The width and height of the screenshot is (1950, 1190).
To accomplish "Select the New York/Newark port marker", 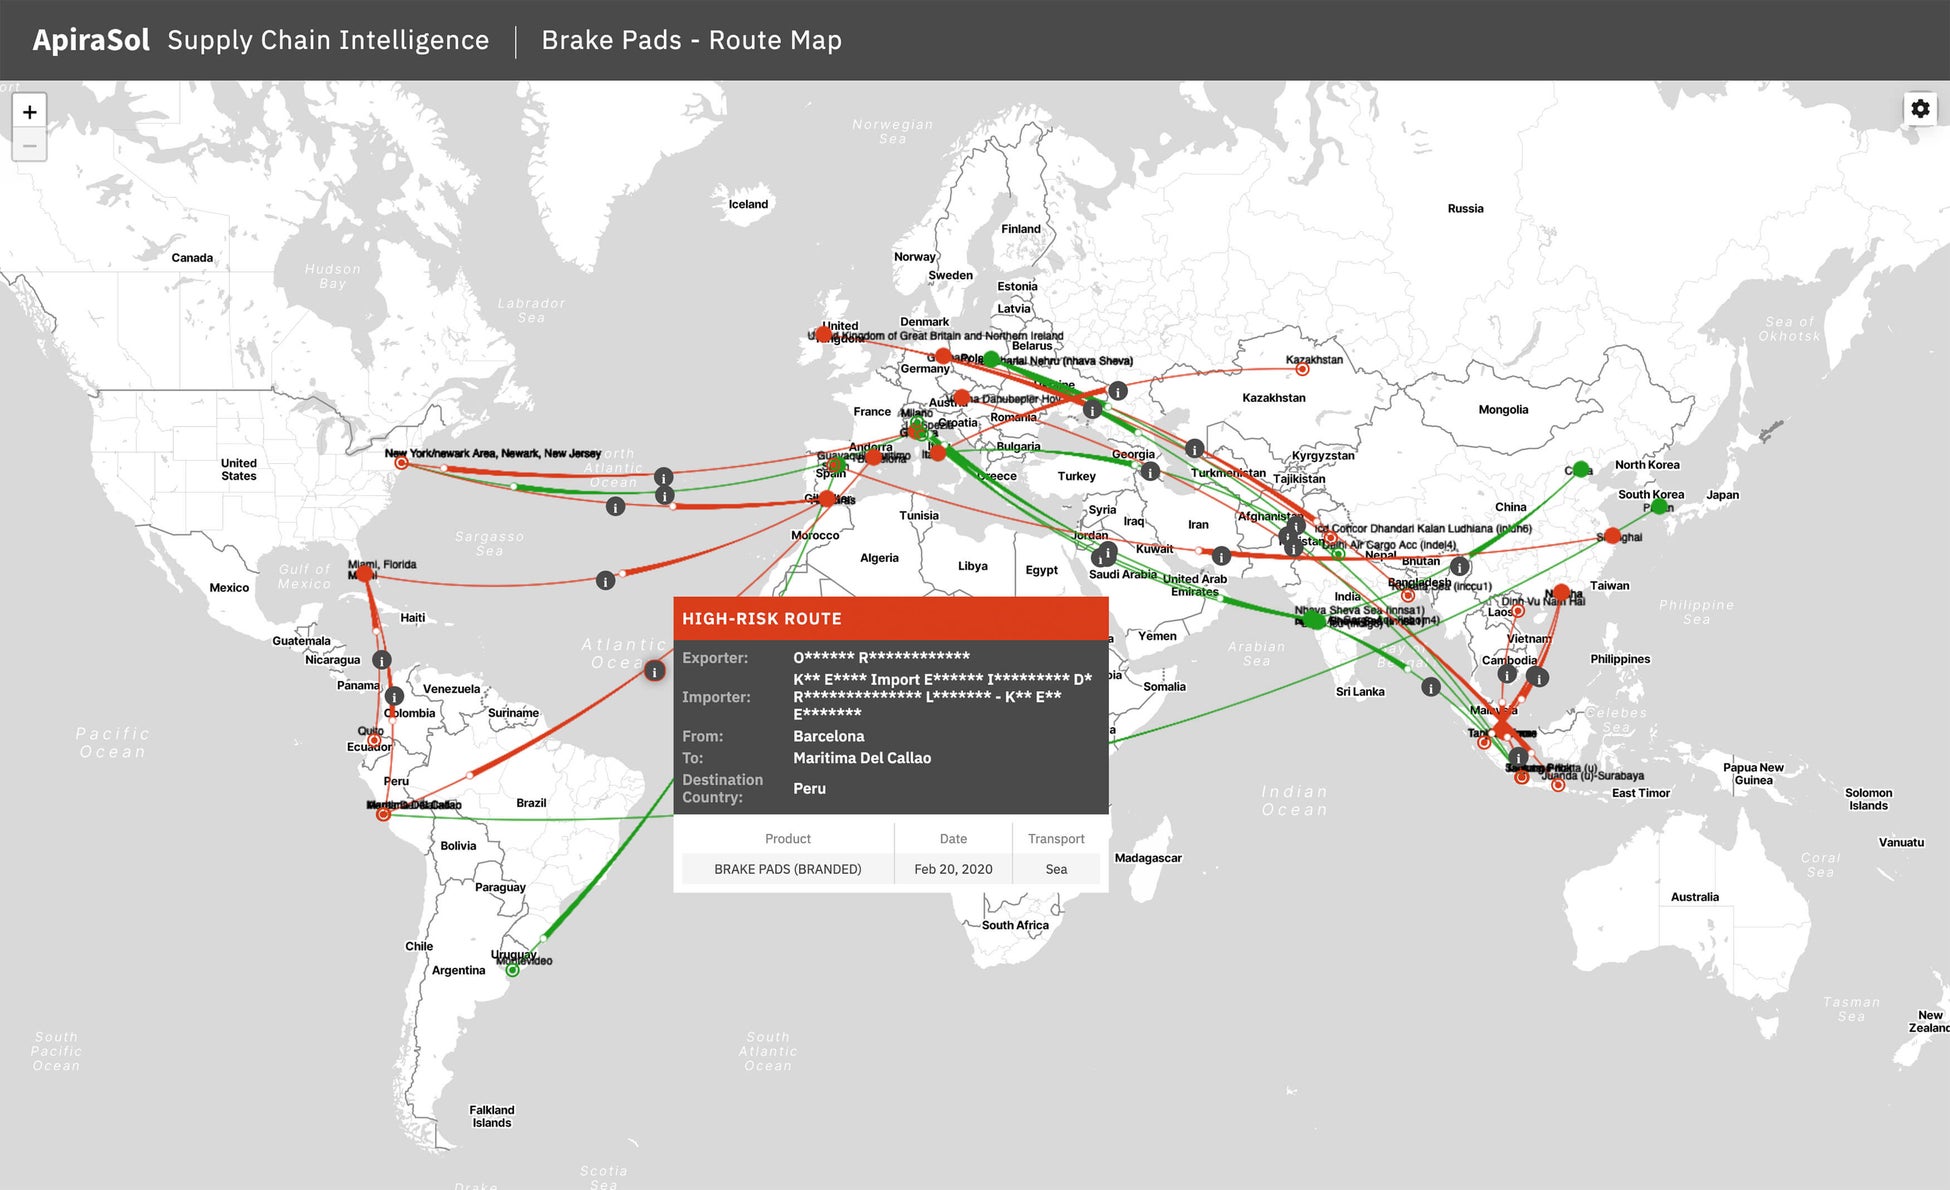I will tap(401, 463).
